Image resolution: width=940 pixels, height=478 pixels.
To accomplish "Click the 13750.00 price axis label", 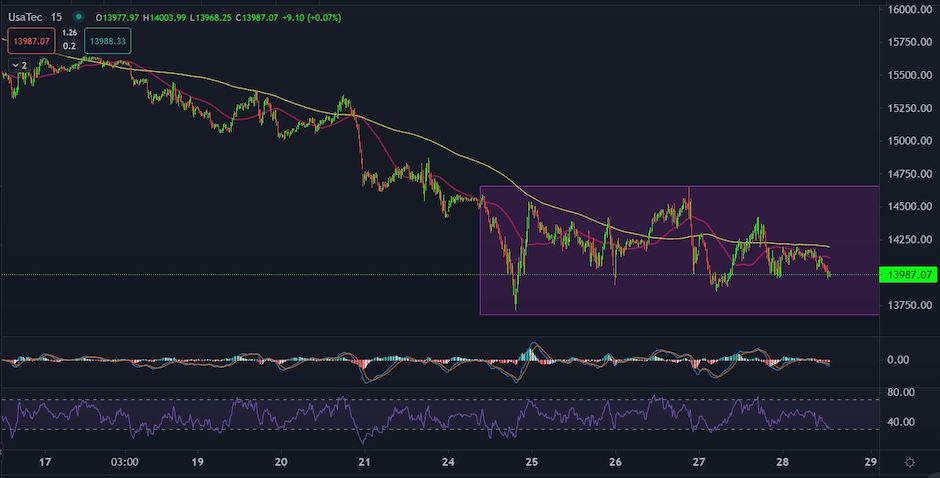I will (x=910, y=305).
